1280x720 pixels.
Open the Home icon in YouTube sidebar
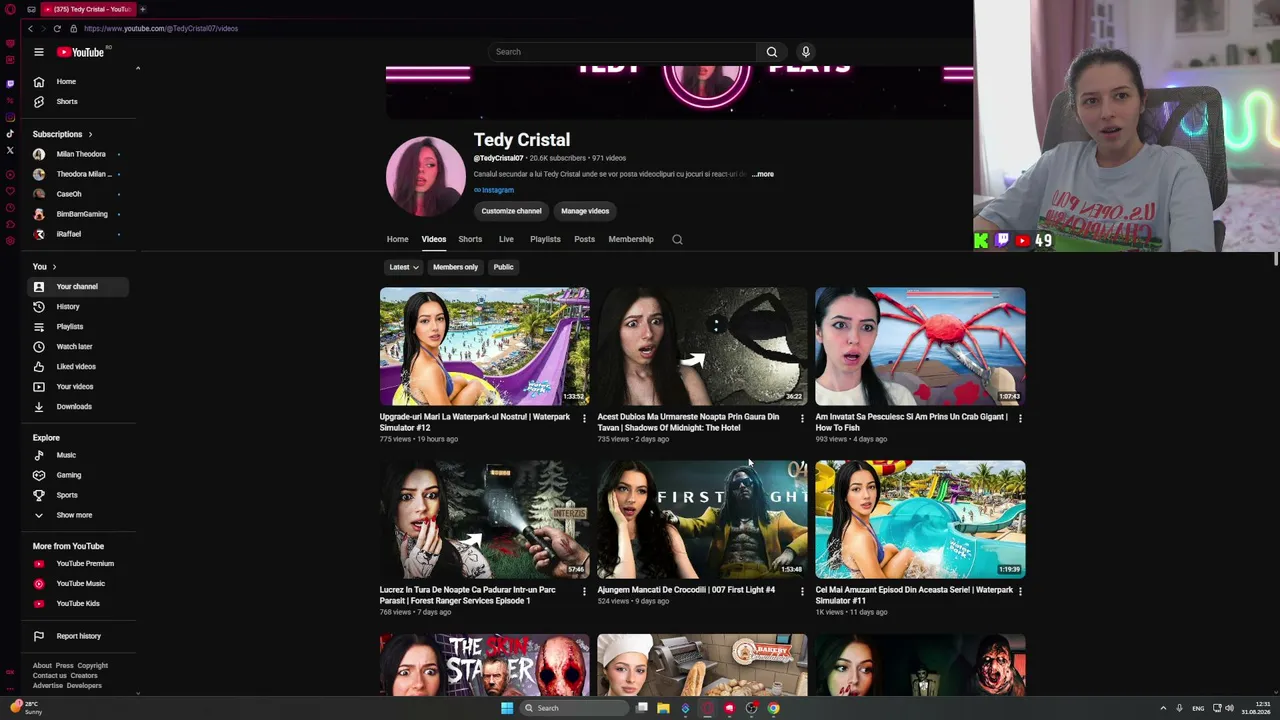(x=39, y=81)
